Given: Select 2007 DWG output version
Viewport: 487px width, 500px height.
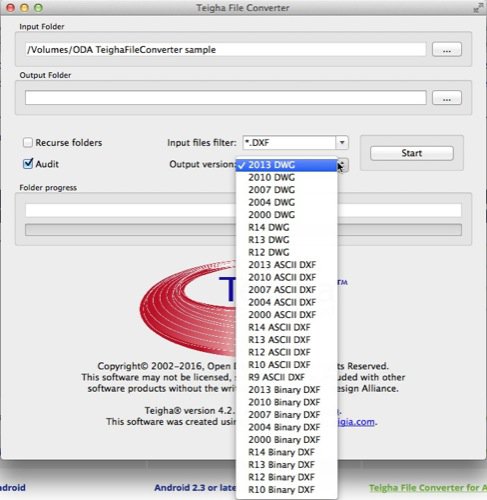Looking at the screenshot, I should [287, 190].
